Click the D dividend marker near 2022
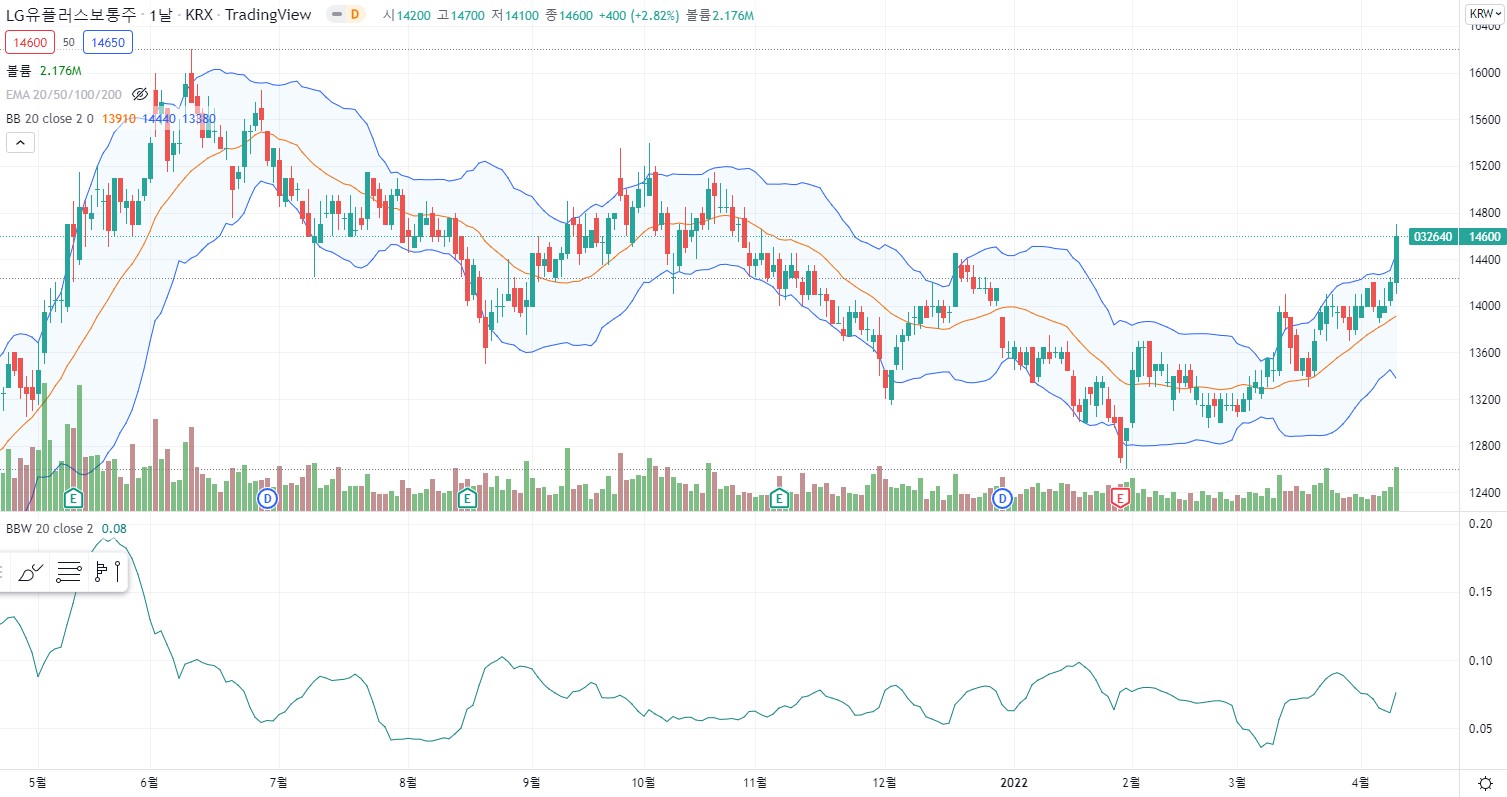This screenshot has height=797, width=1507. point(1003,497)
